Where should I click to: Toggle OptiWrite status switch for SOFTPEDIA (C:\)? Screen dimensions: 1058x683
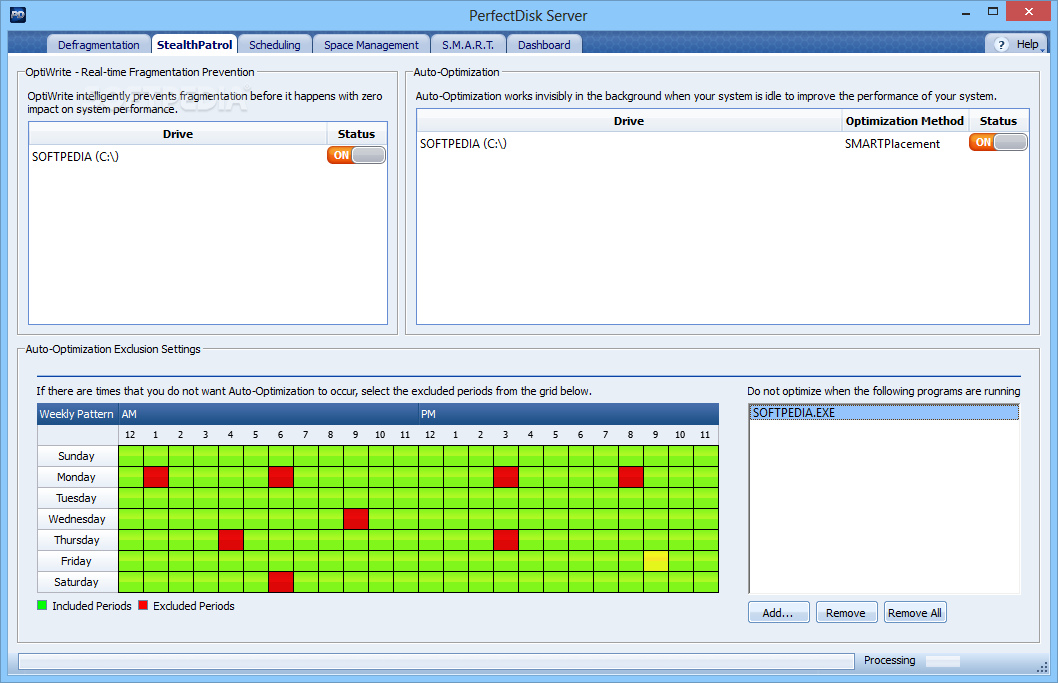pos(356,155)
